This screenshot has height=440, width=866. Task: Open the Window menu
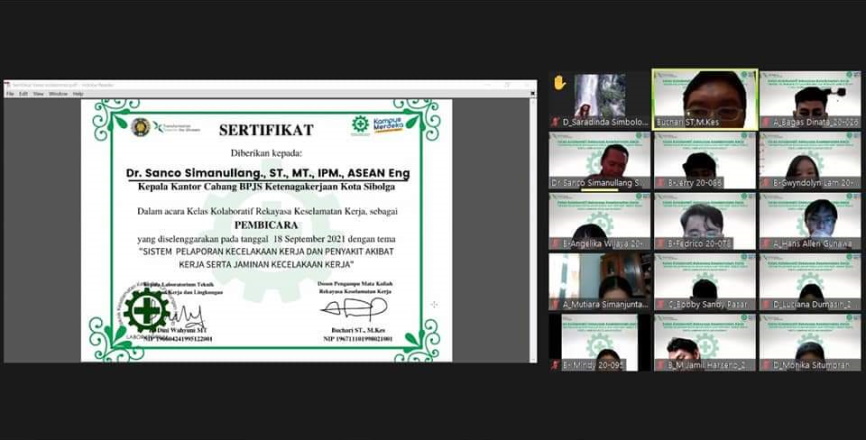58,94
